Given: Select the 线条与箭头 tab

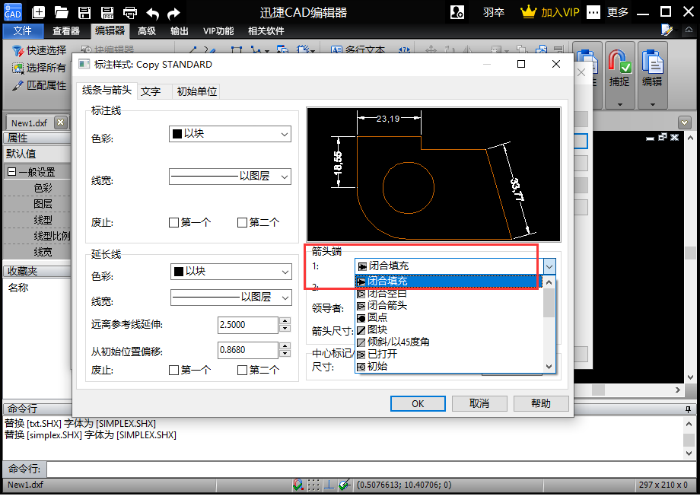Looking at the screenshot, I should [x=107, y=90].
